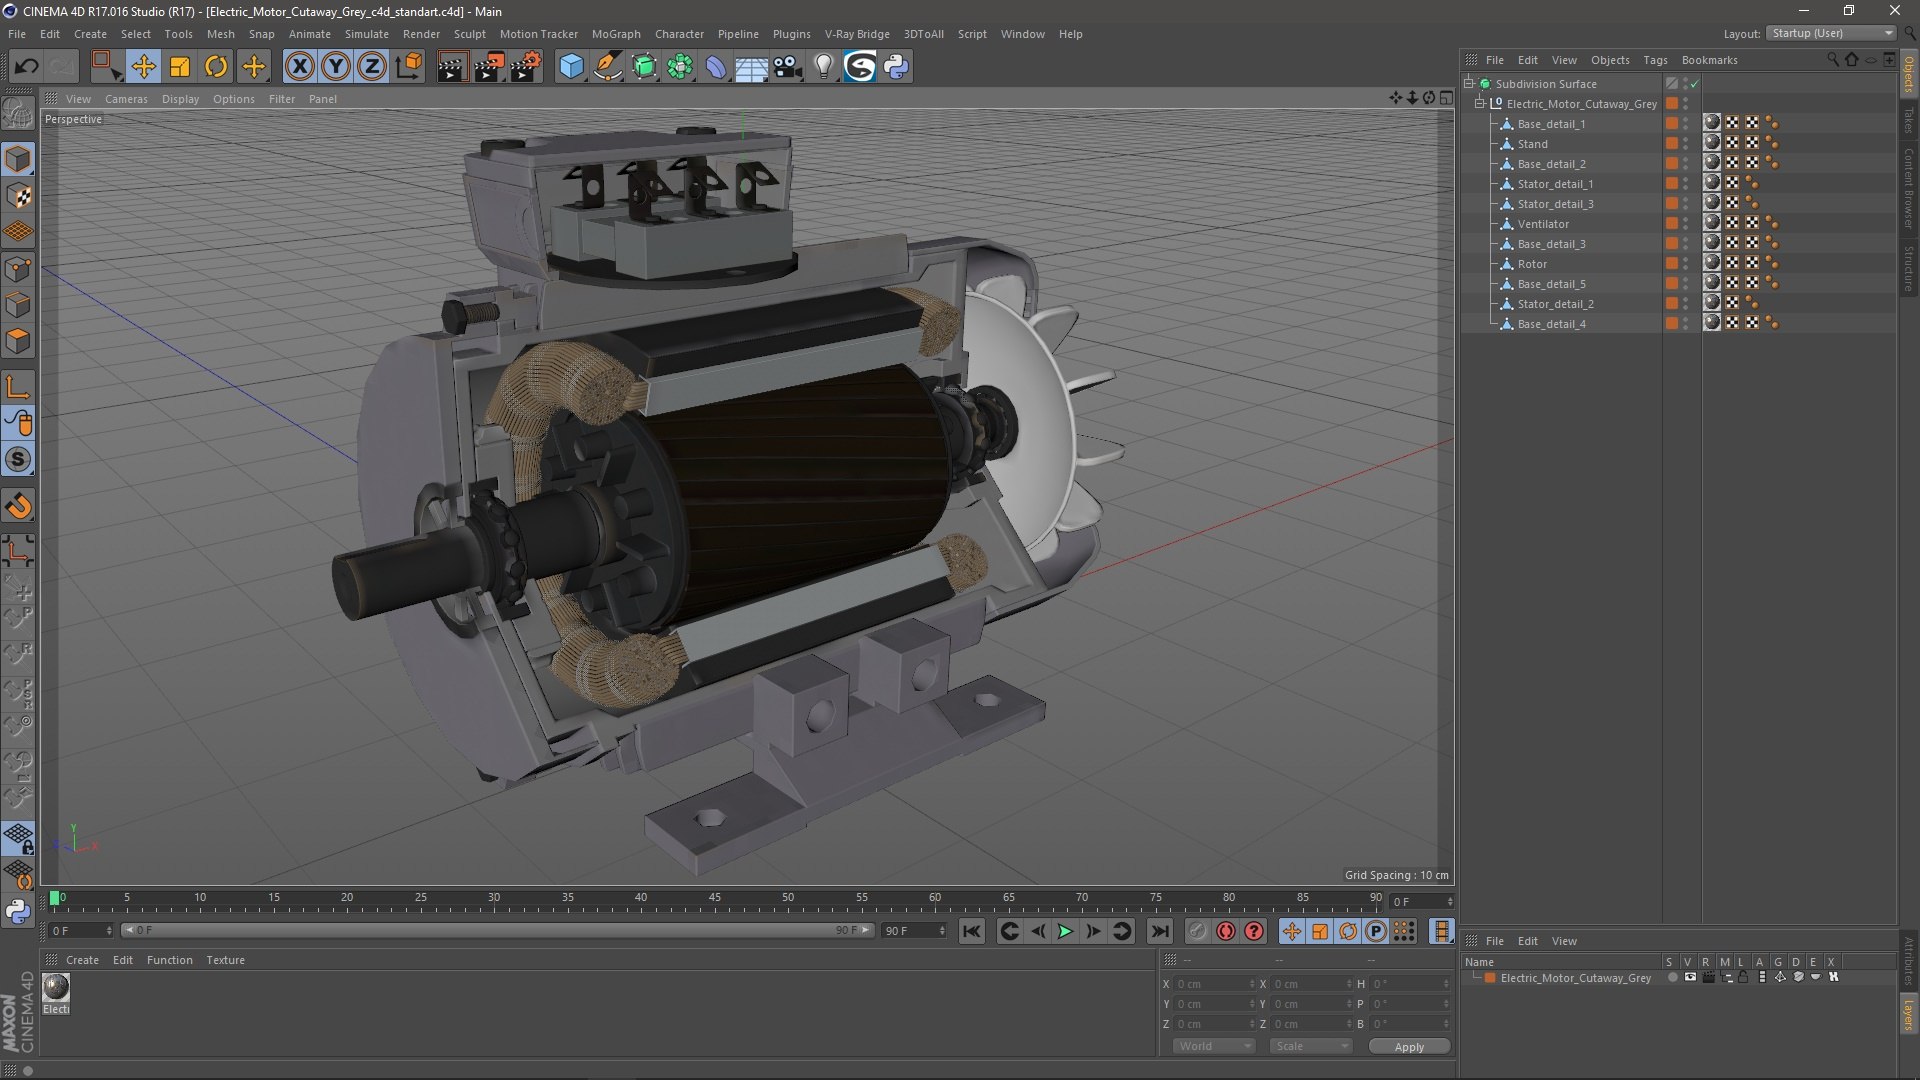
Task: Toggle layer lock for Electric_Motor_Cutaway_Grey
Action: tap(1743, 977)
